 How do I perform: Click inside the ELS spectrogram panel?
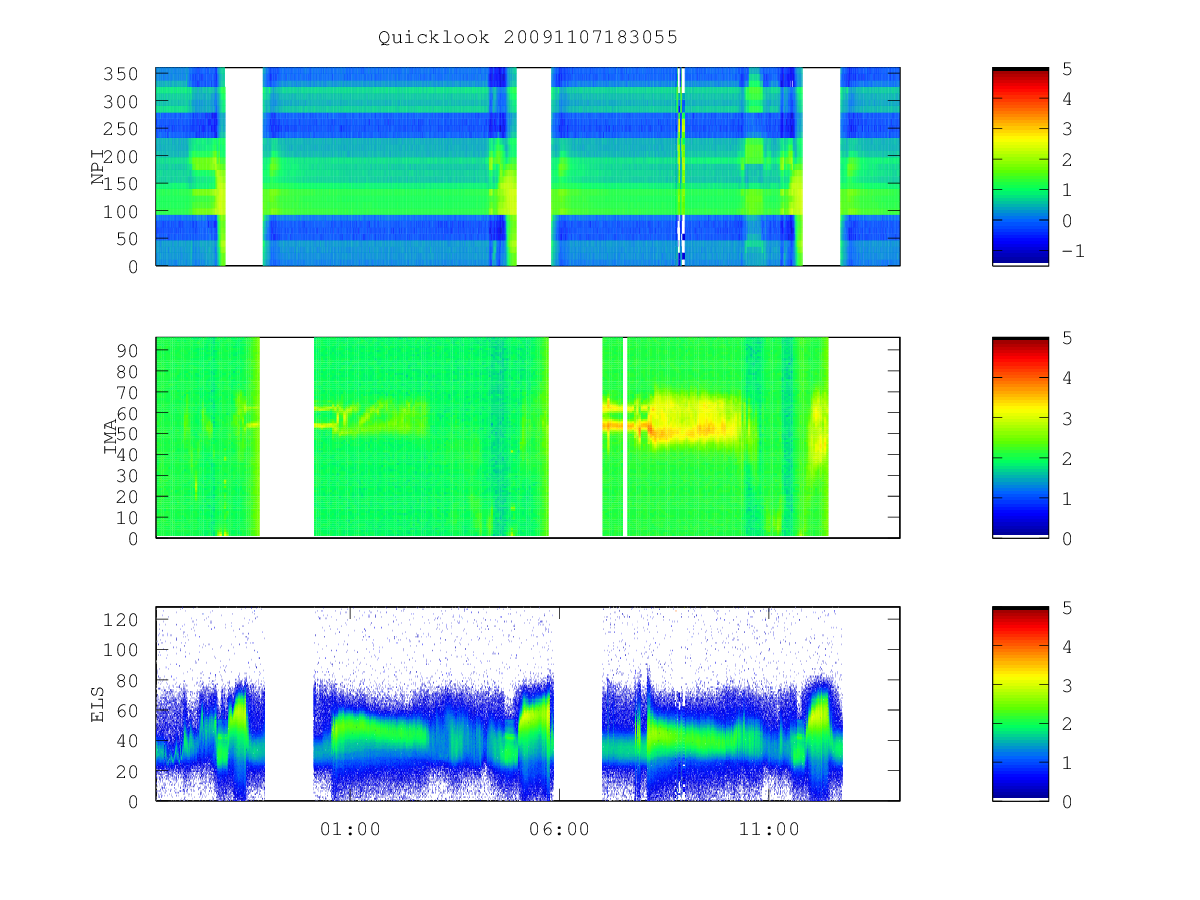point(528,704)
